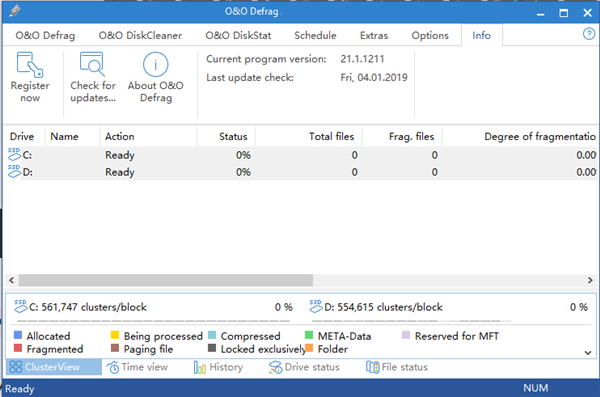The width and height of the screenshot is (600, 397).
Task: Open Check for updates
Action: click(x=92, y=77)
